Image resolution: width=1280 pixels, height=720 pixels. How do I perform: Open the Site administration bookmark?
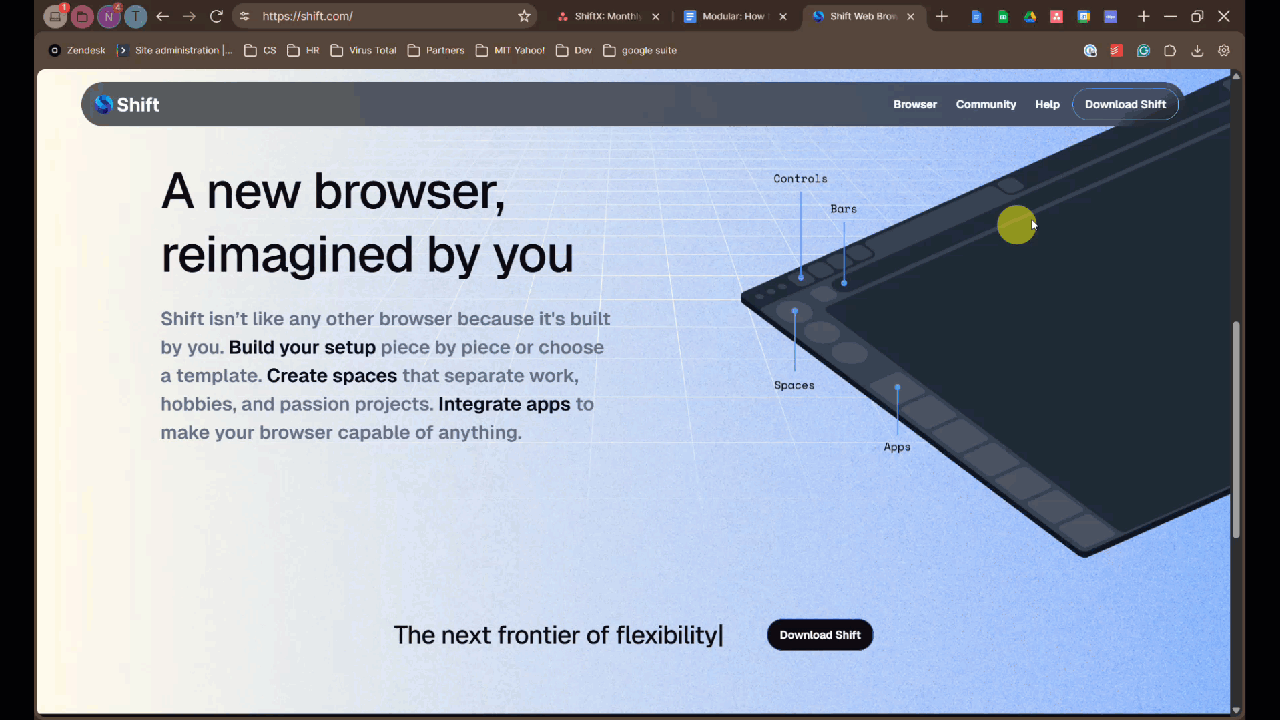pyautogui.click(x=175, y=50)
